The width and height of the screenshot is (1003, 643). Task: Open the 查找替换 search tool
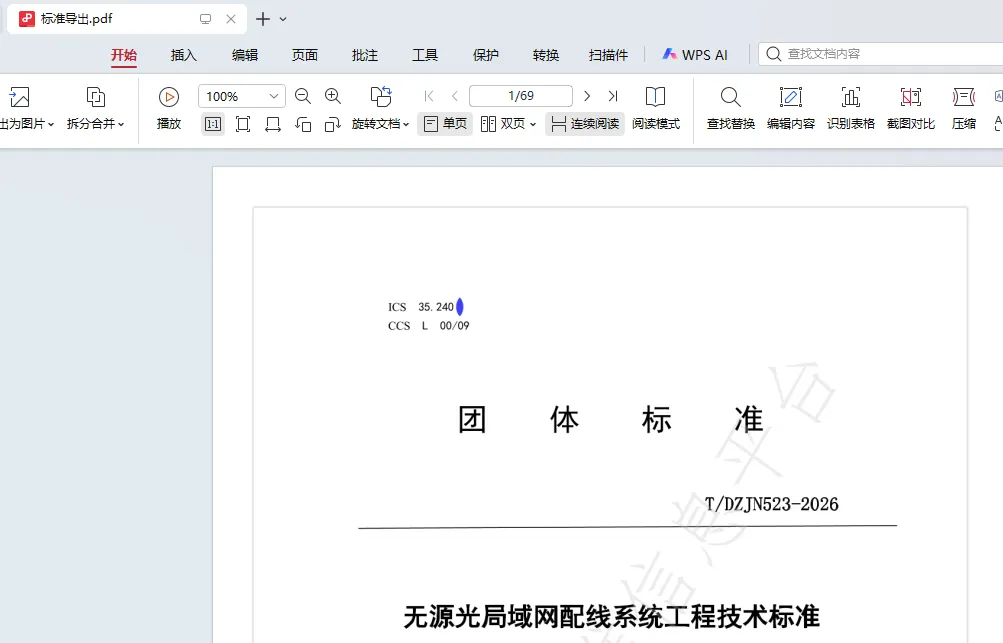tap(731, 108)
